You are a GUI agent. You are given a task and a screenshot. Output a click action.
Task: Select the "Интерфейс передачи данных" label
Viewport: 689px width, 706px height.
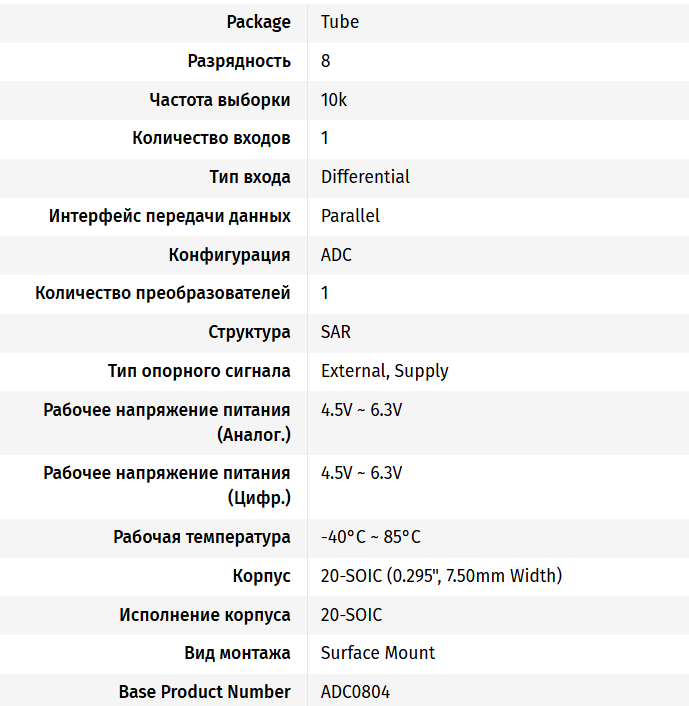click(x=170, y=216)
